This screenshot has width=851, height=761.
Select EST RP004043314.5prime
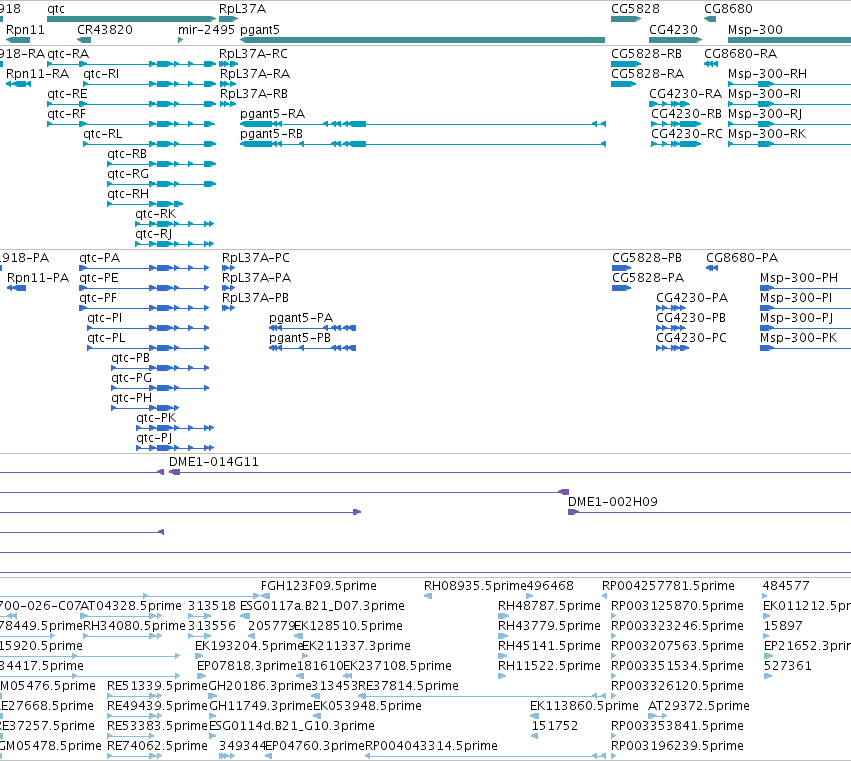tap(486, 756)
